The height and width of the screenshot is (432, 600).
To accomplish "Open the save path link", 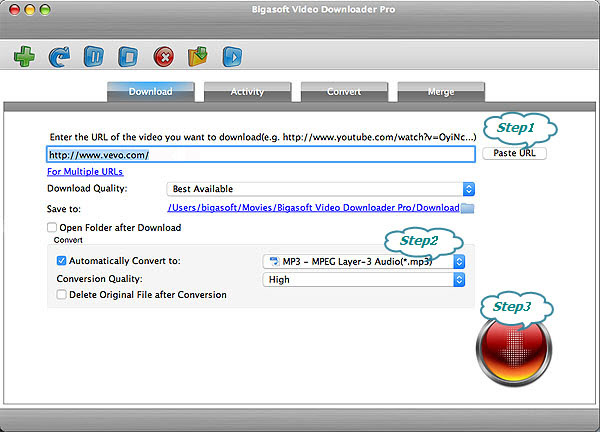I will coord(313,207).
